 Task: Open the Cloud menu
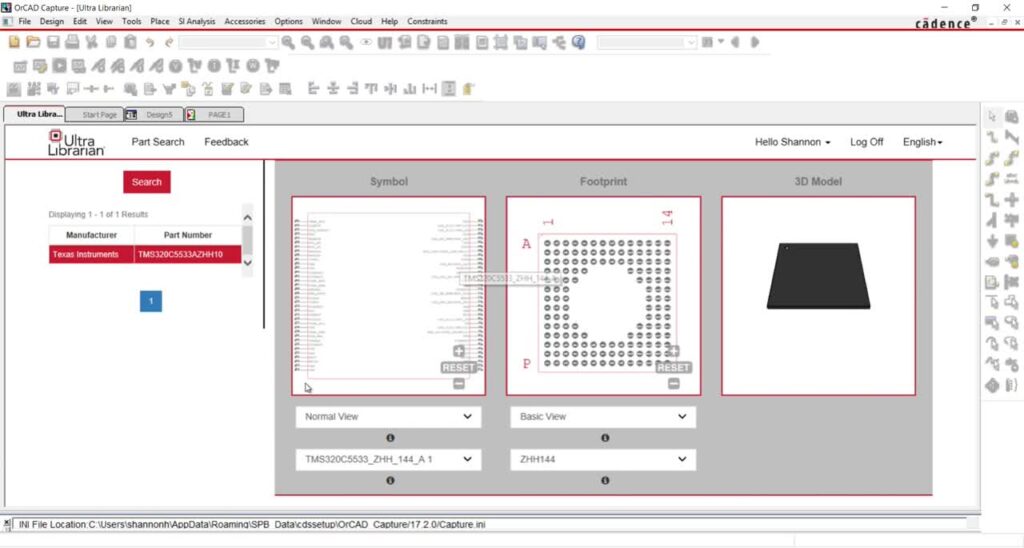[361, 22]
